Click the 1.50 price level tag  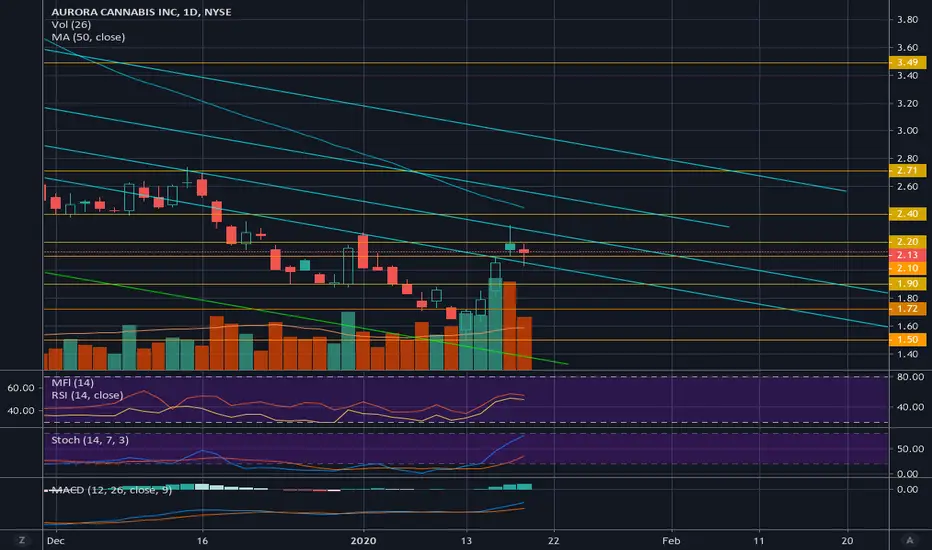click(x=907, y=340)
